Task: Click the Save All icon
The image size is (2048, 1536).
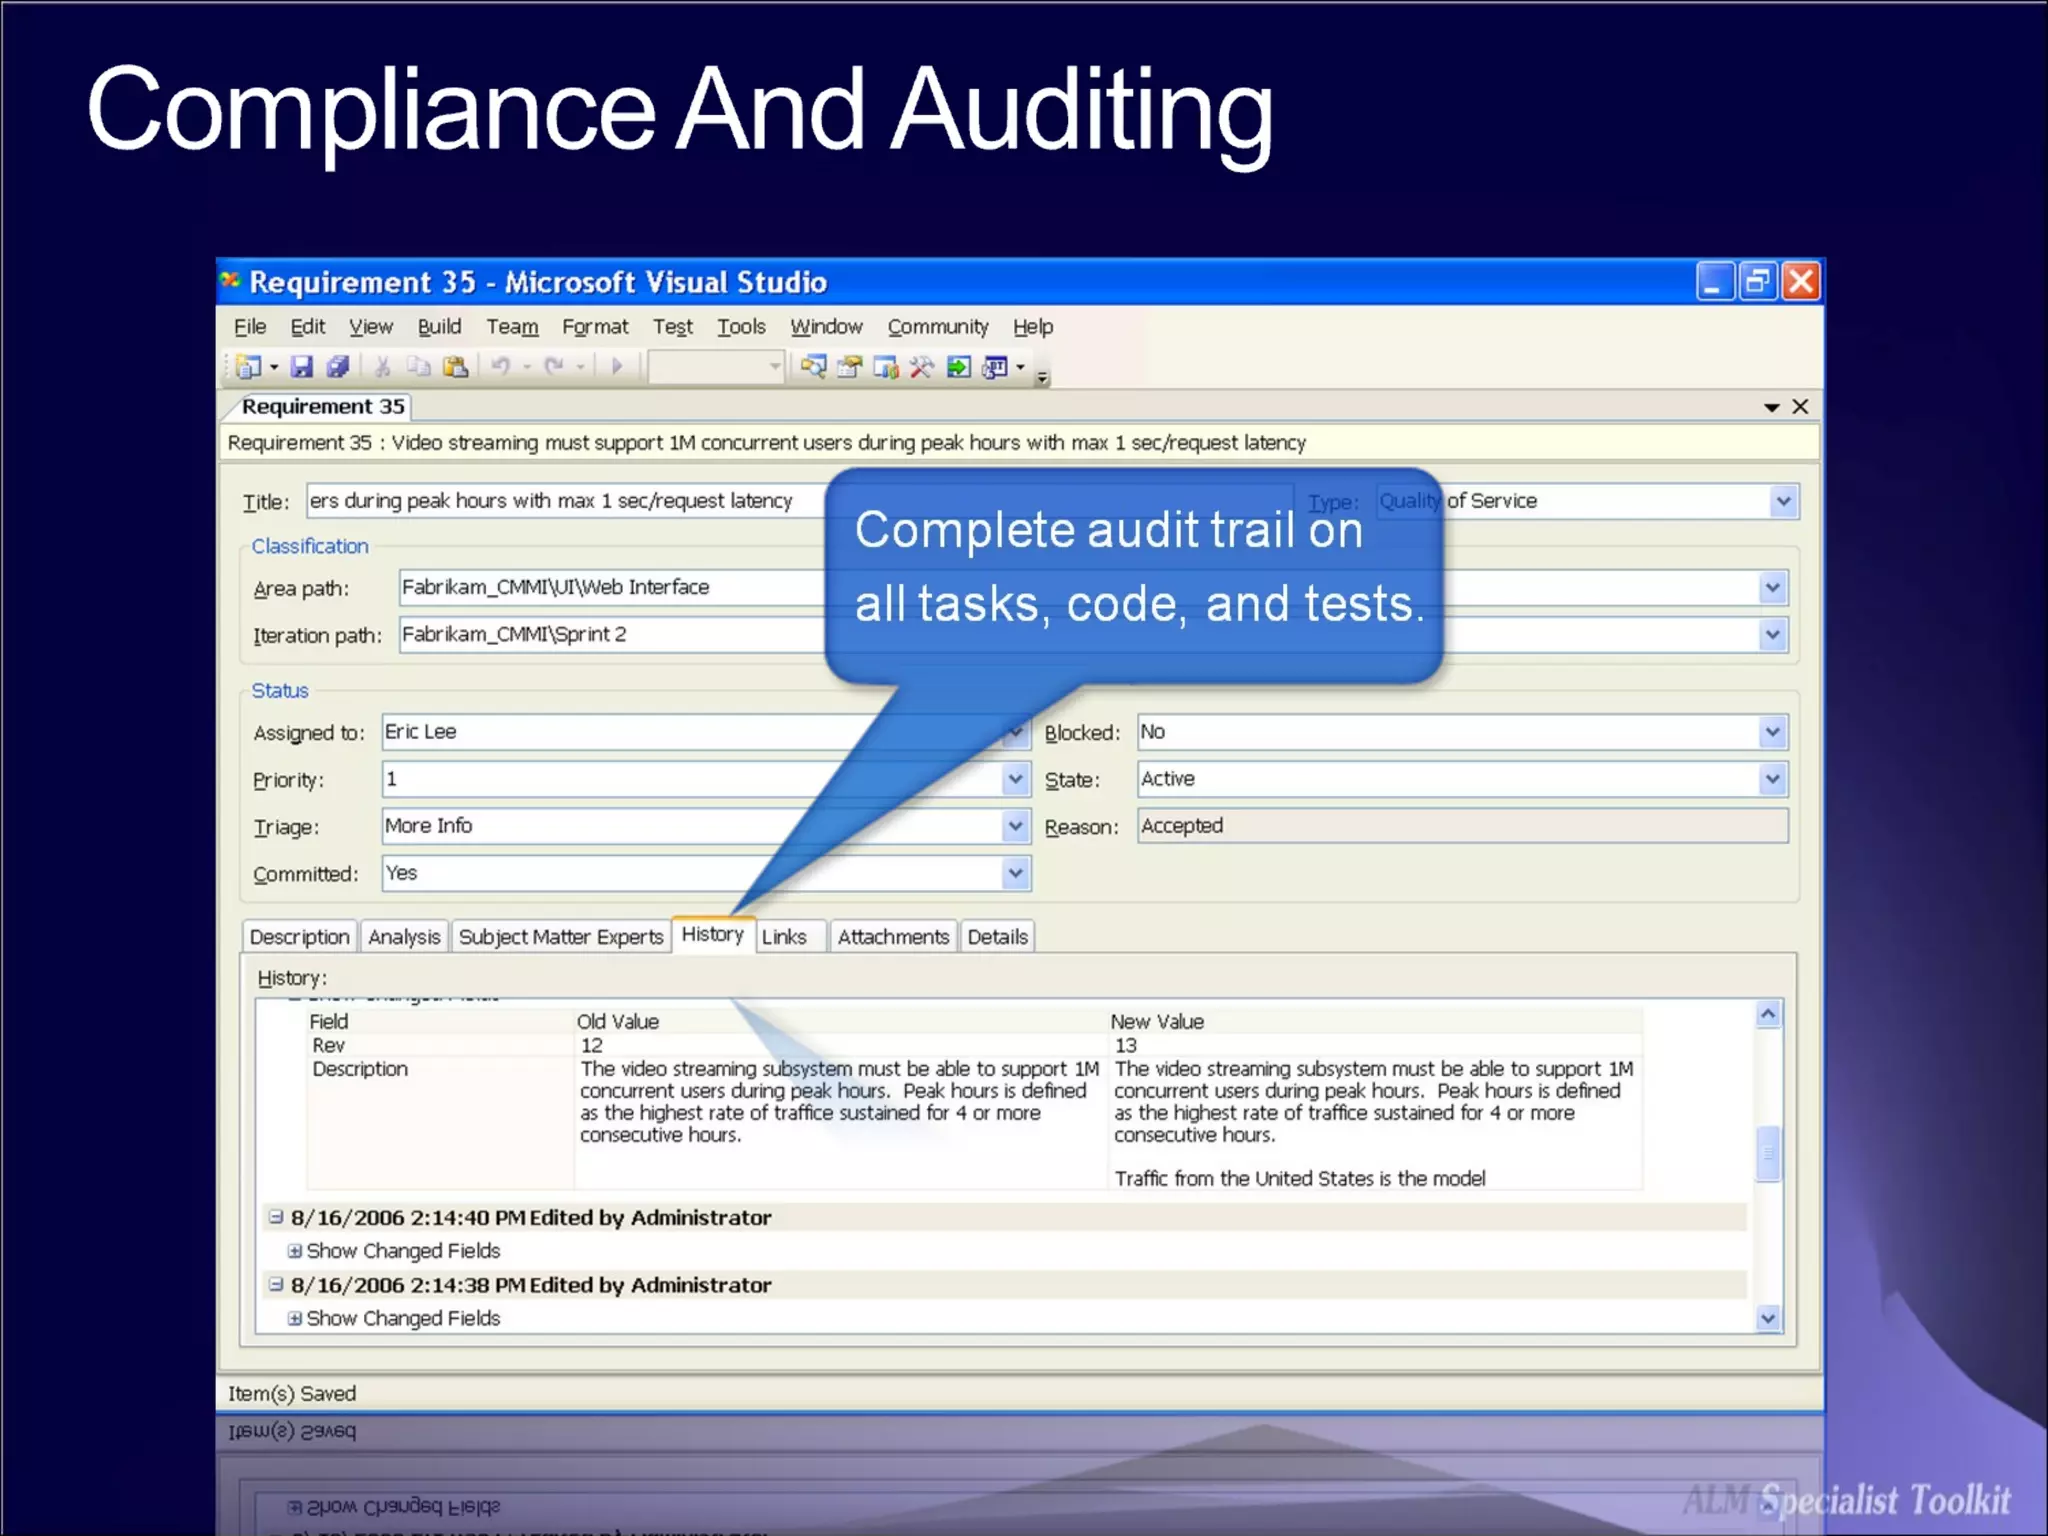Action: [338, 367]
